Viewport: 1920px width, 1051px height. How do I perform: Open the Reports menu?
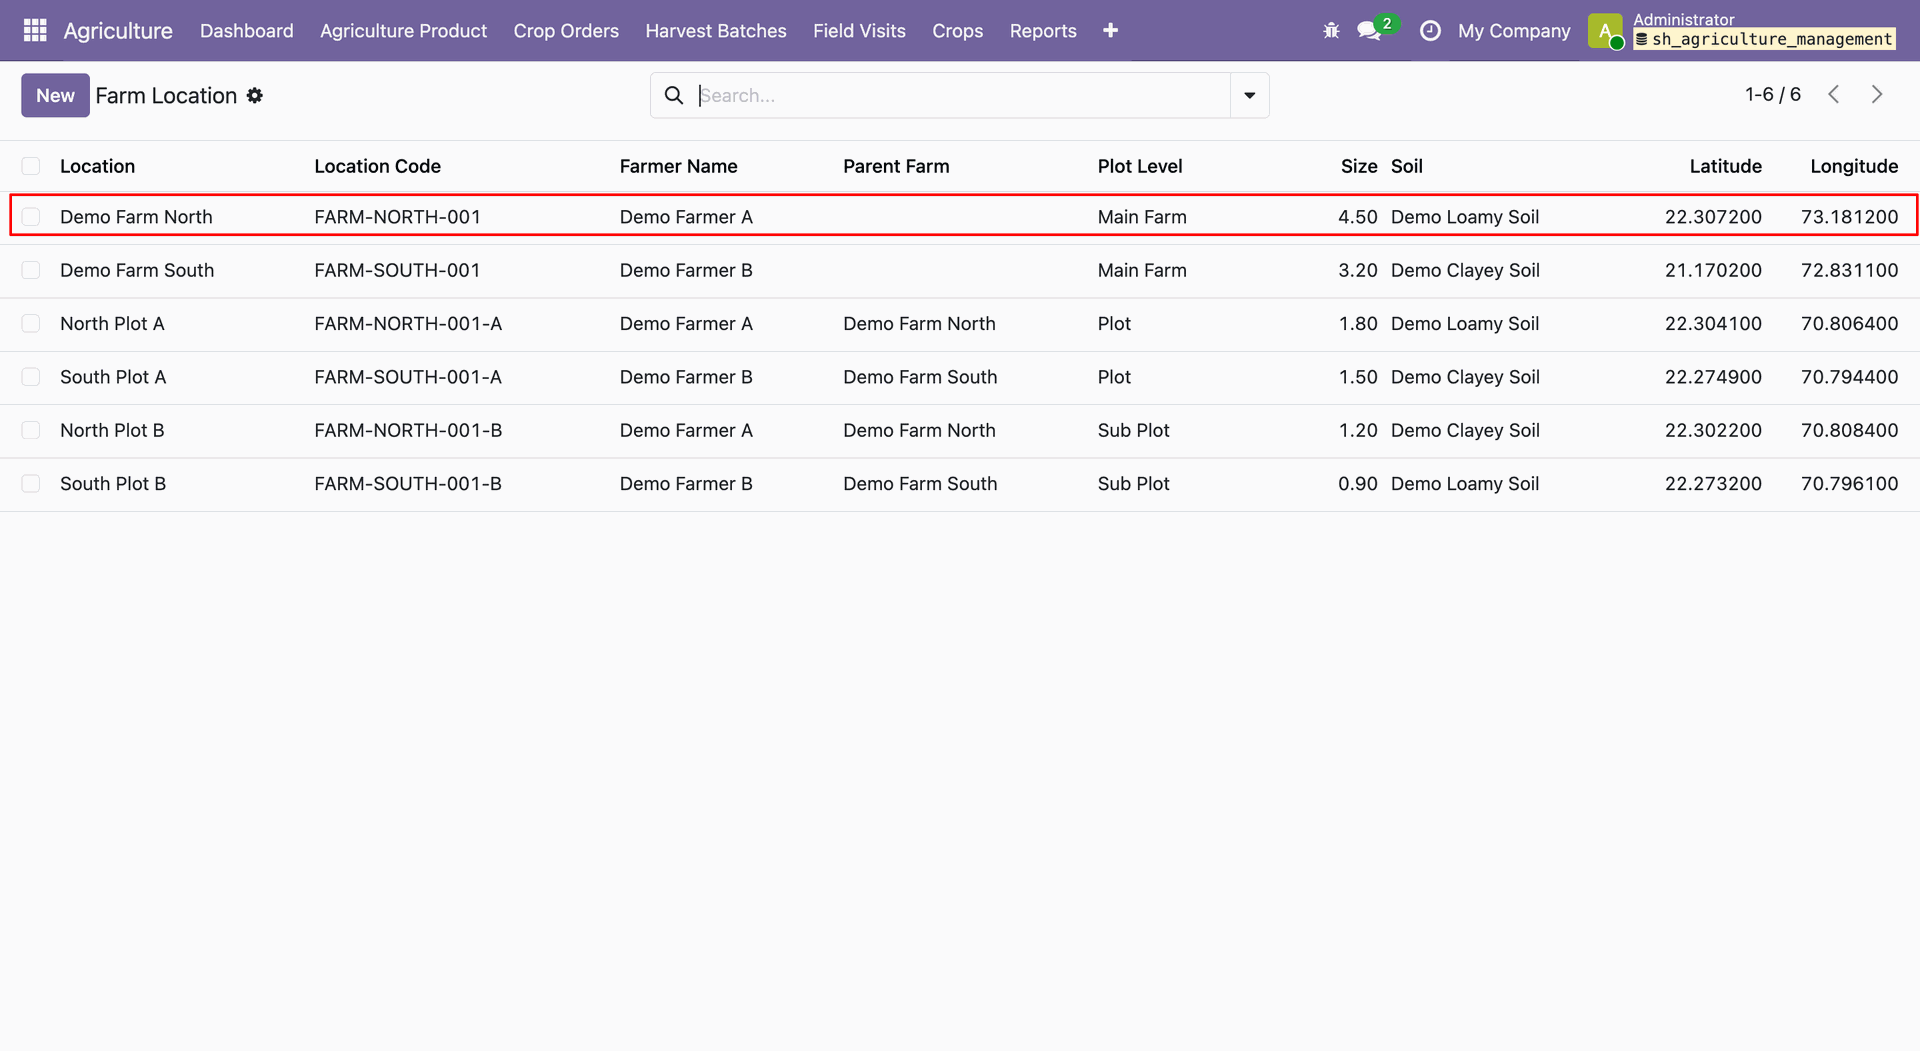[x=1043, y=31]
